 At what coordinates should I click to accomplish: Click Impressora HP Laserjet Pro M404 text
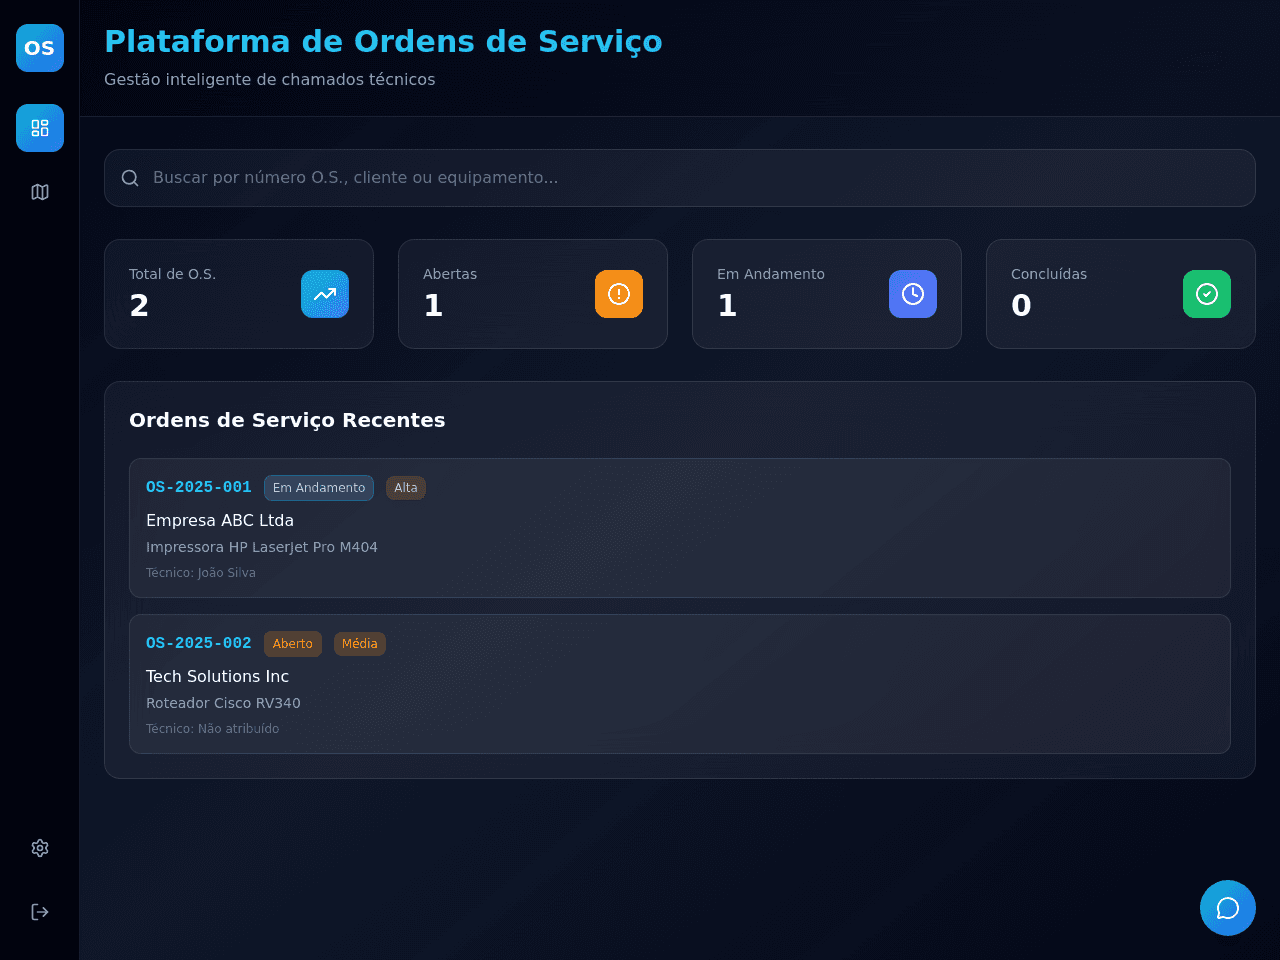pos(262,547)
